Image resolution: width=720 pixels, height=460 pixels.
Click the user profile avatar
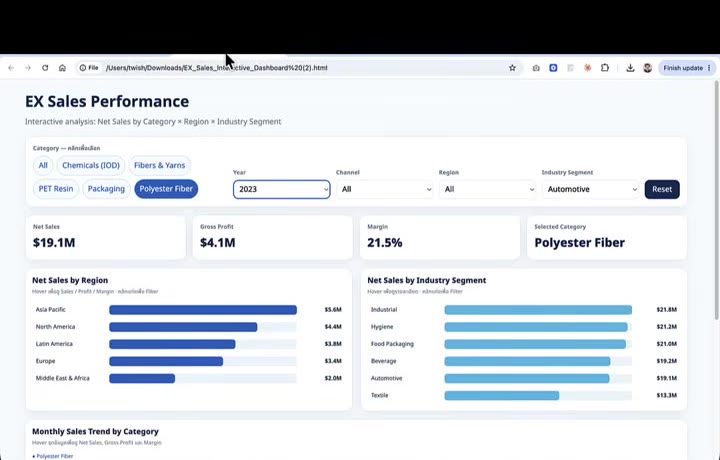(x=647, y=68)
